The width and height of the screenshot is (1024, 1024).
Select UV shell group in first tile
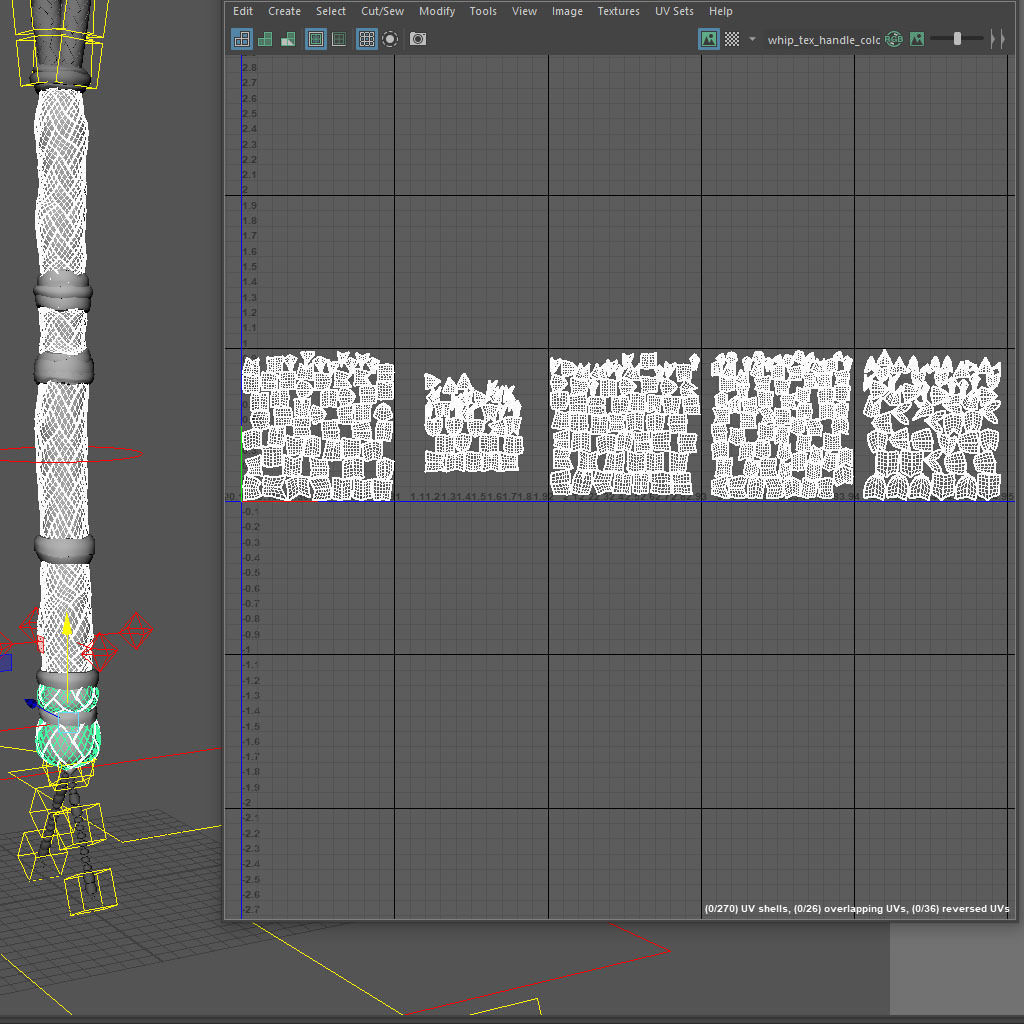point(318,426)
